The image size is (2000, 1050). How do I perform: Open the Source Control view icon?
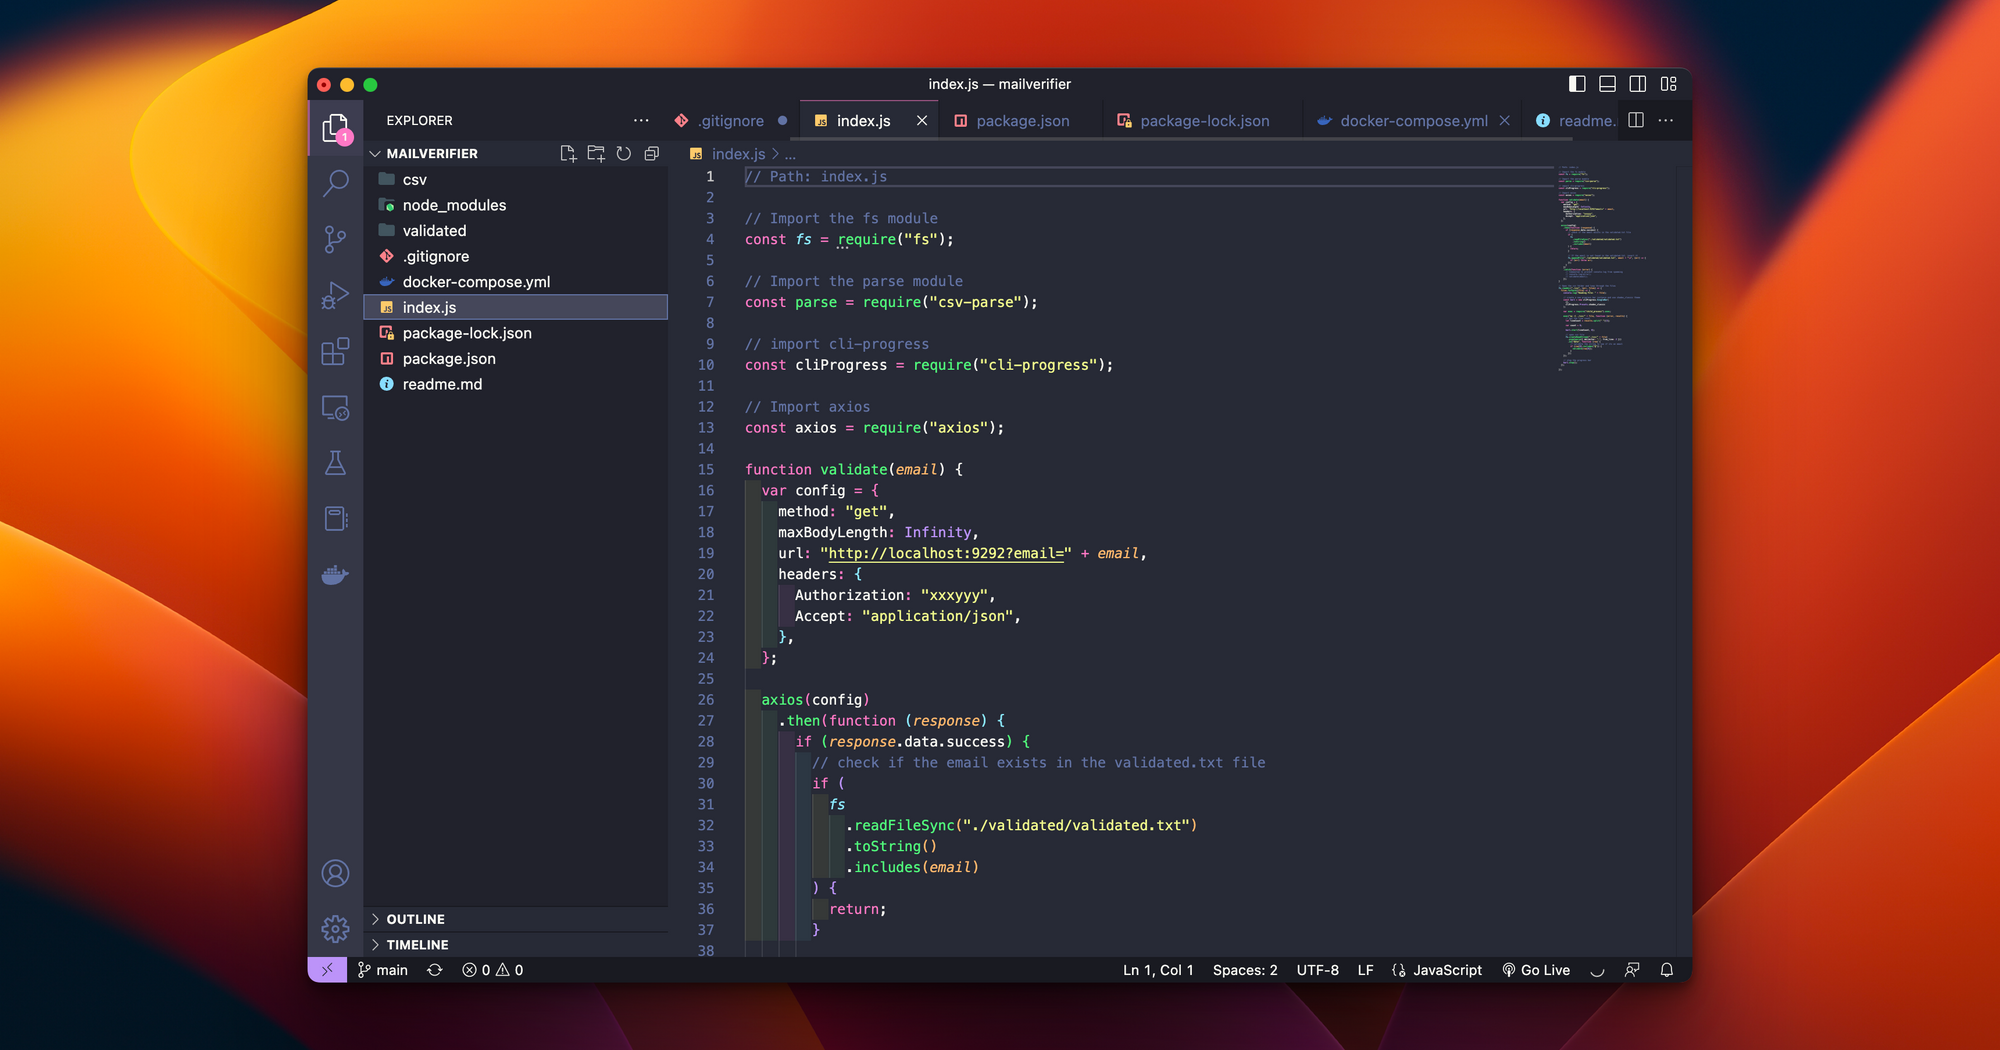click(335, 239)
